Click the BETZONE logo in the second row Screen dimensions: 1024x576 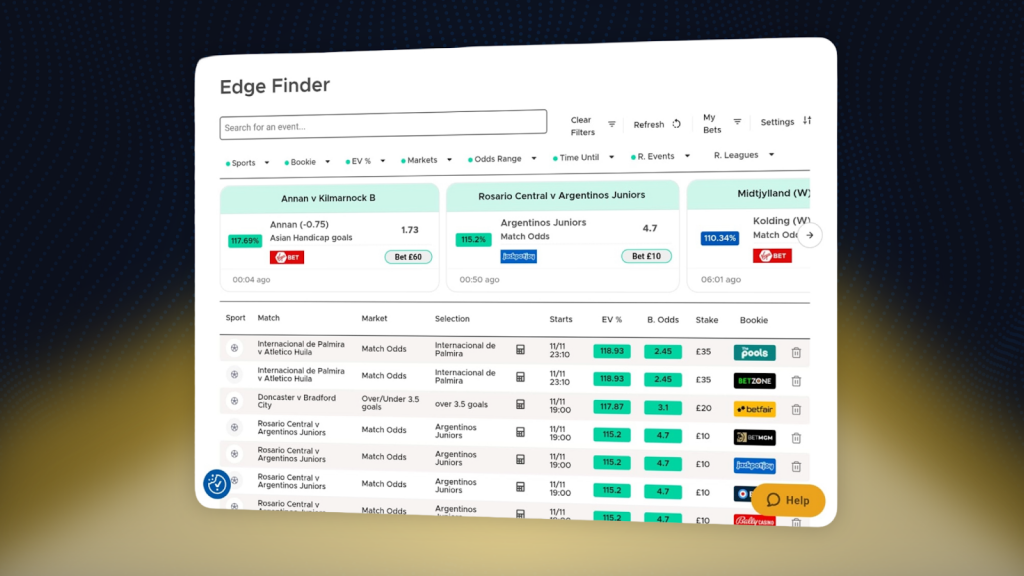[x=753, y=380]
